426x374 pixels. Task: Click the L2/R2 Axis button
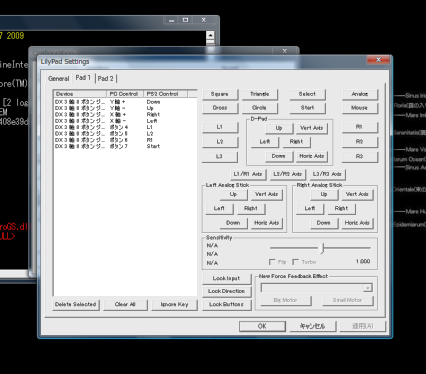(x=288, y=174)
